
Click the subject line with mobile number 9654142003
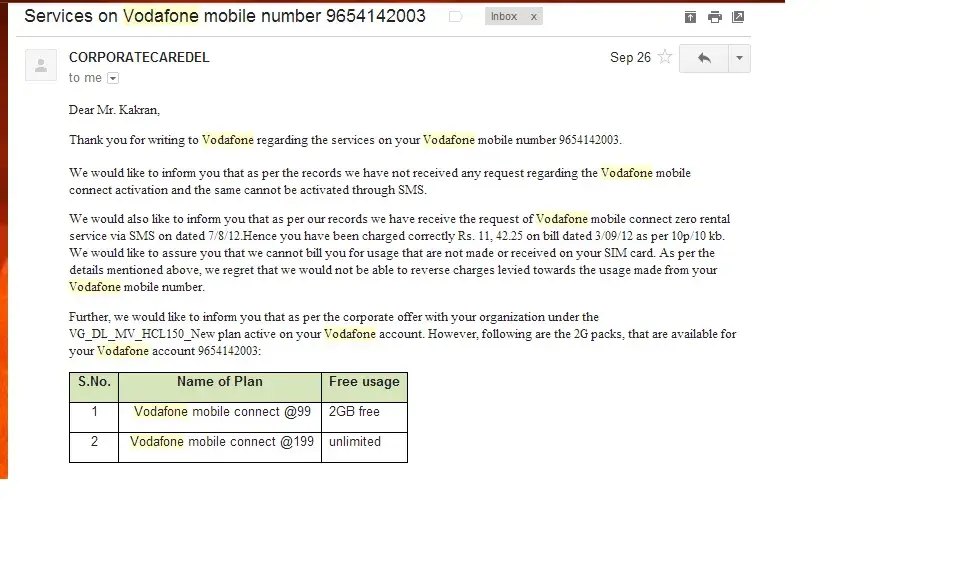coord(225,16)
